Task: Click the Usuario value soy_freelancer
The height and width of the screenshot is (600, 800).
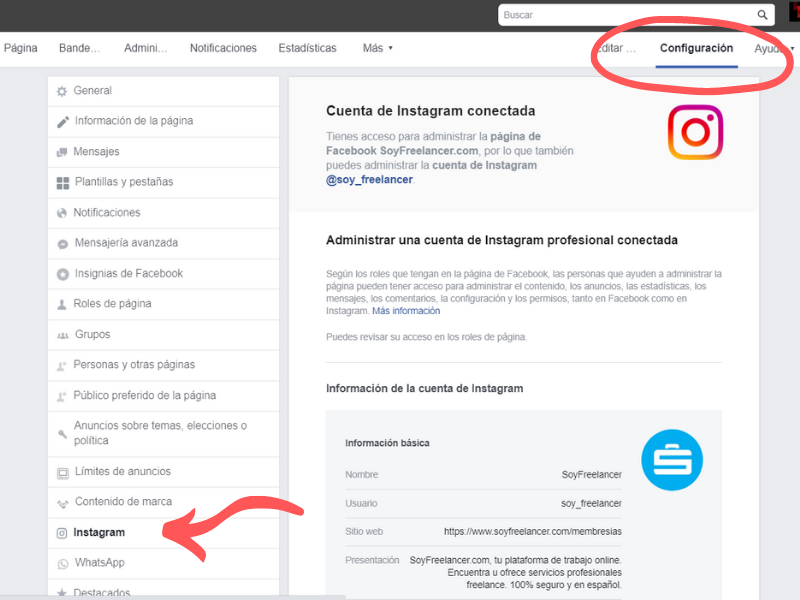Action: pyautogui.click(x=591, y=504)
